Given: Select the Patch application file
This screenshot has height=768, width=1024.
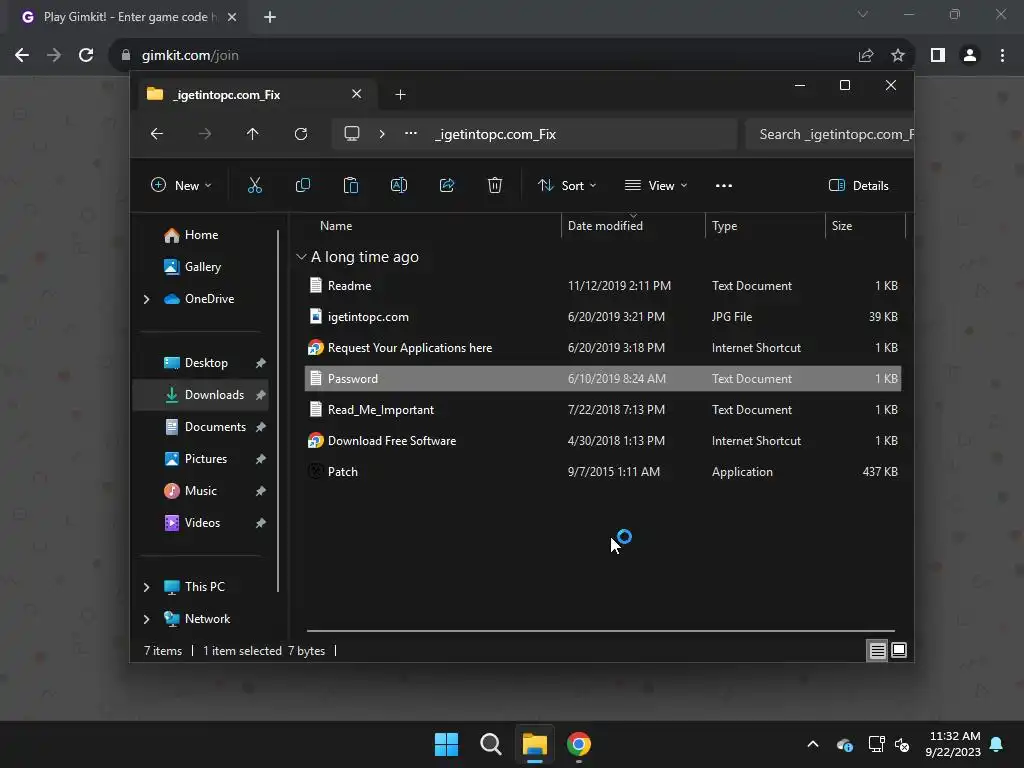Looking at the screenshot, I should click(x=603, y=472).
